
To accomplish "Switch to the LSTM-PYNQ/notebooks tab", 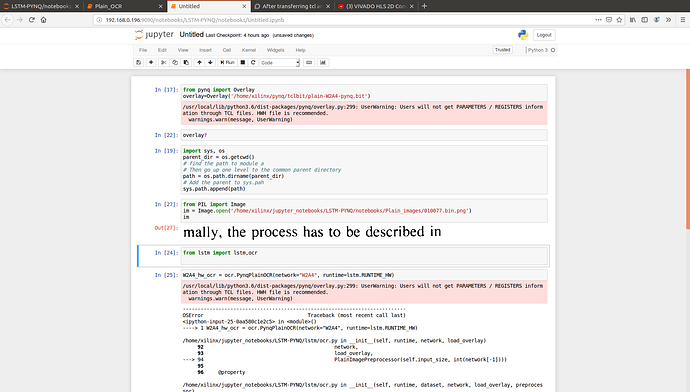I will click(41, 6).
